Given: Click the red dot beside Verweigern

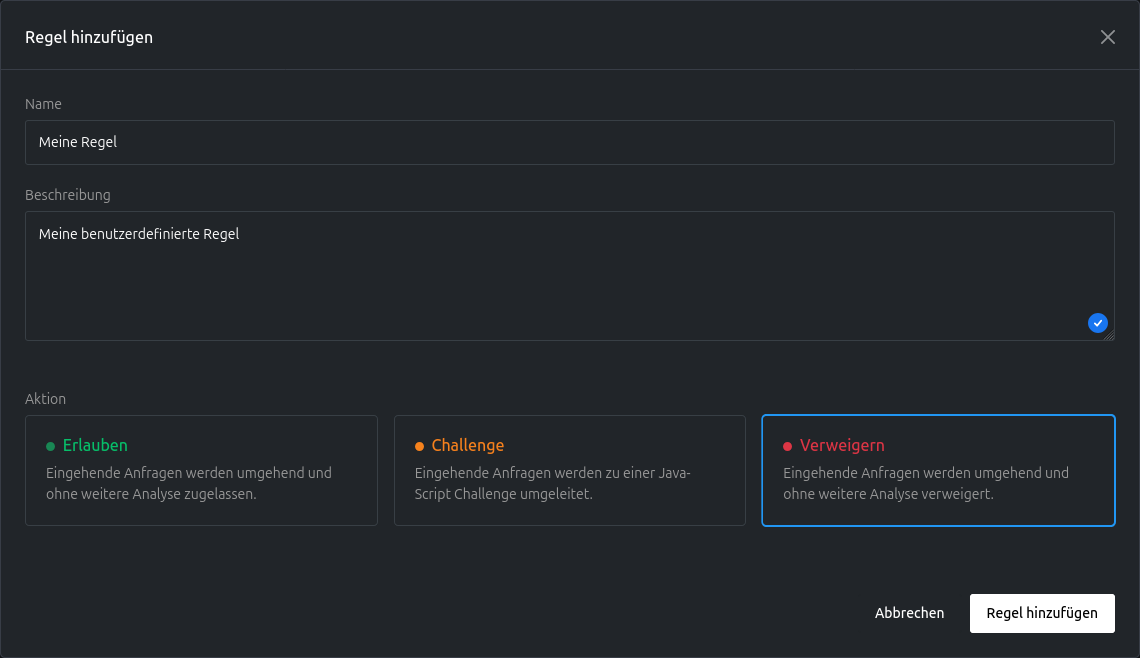Looking at the screenshot, I should (x=787, y=446).
